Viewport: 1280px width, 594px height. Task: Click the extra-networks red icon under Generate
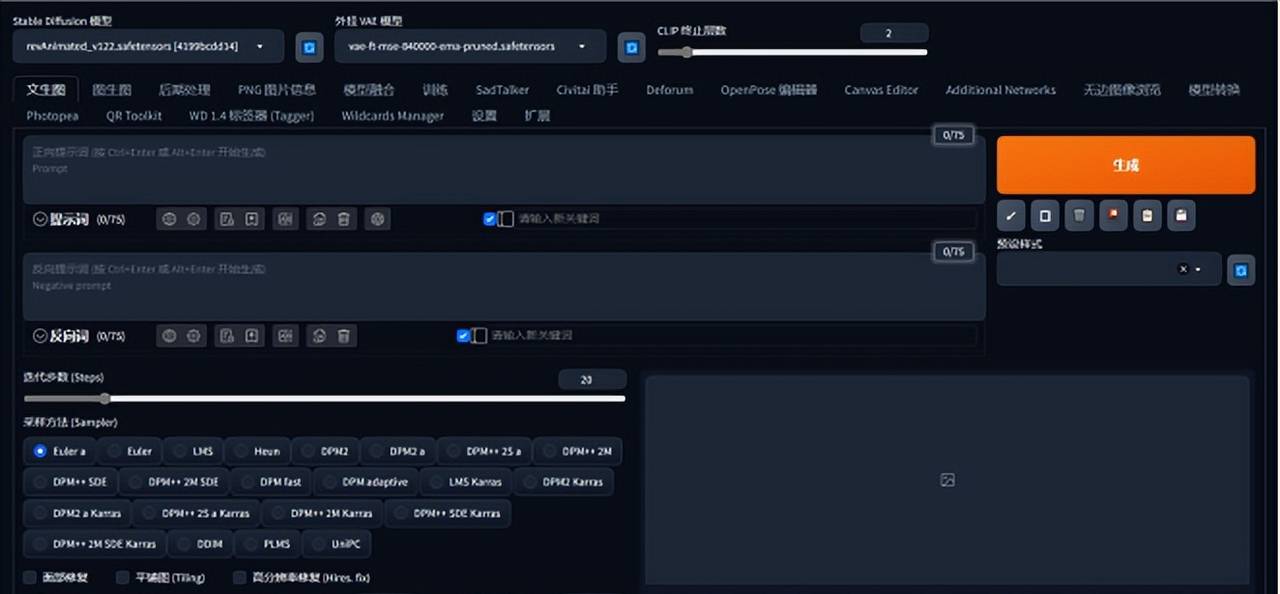[x=1112, y=215]
